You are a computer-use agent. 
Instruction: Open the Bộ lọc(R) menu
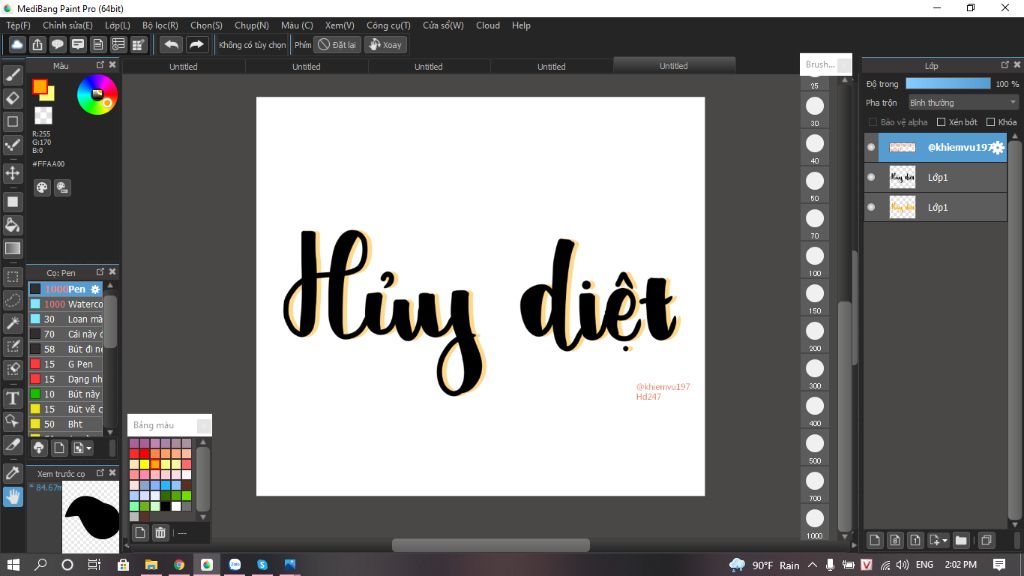tap(160, 25)
